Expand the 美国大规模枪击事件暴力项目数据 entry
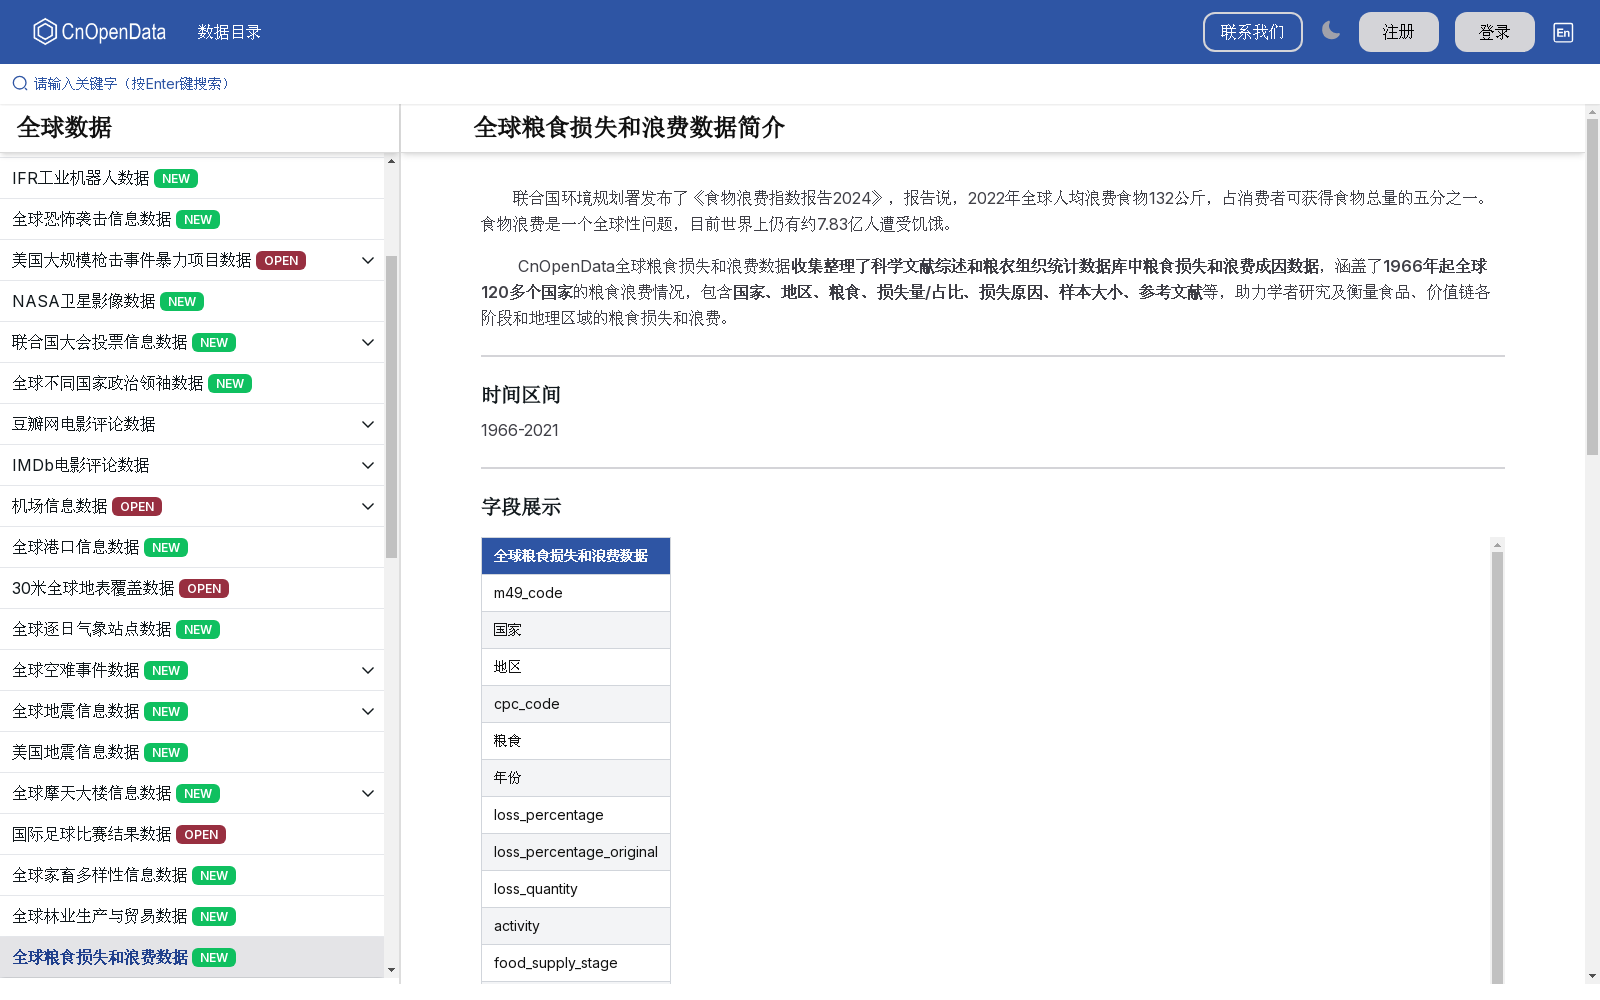Image resolution: width=1600 pixels, height=1000 pixels. [x=367, y=260]
